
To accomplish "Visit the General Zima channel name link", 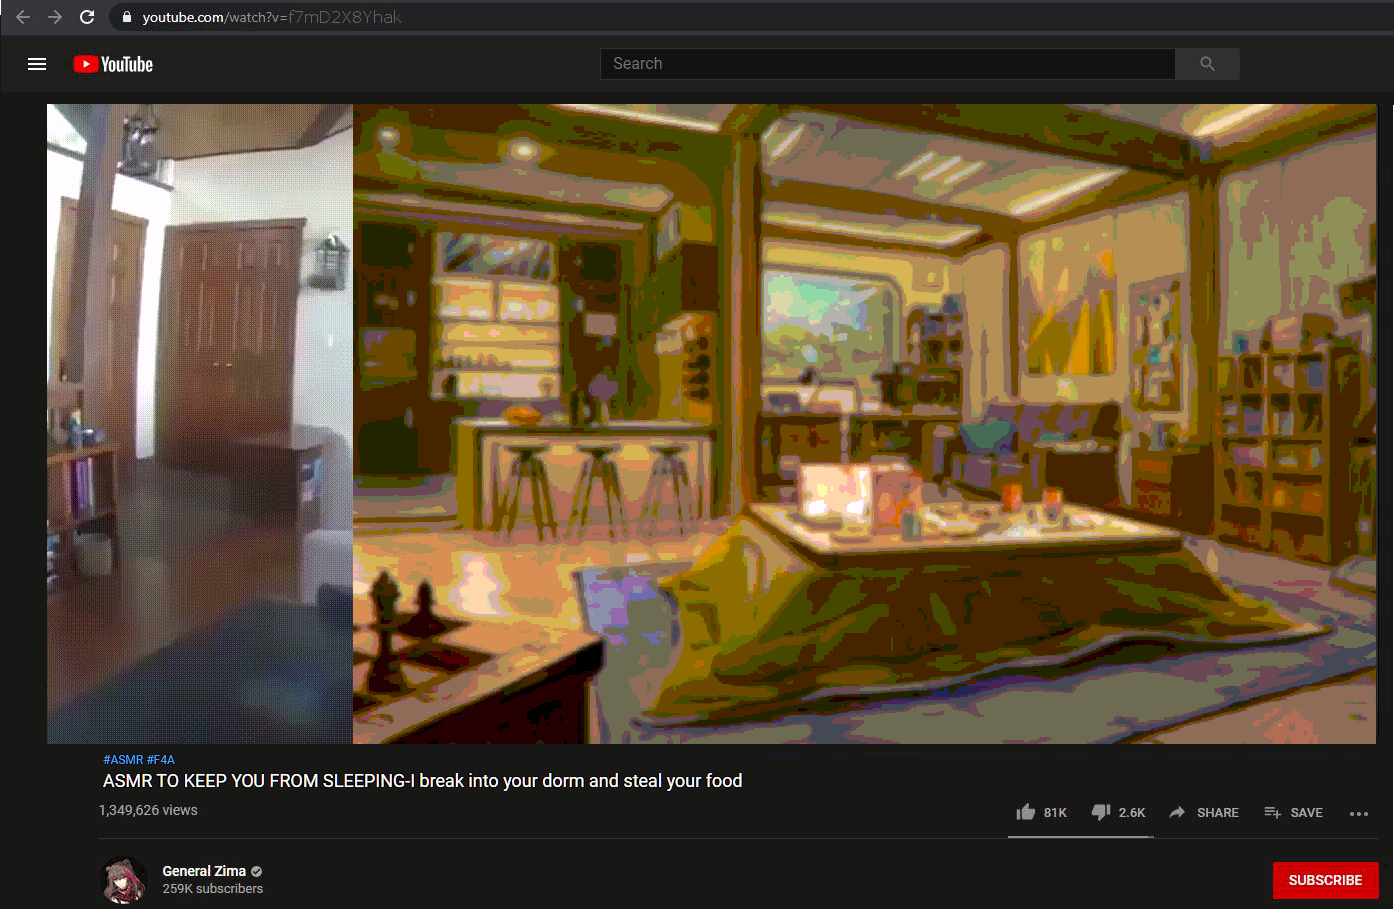I will pyautogui.click(x=204, y=871).
